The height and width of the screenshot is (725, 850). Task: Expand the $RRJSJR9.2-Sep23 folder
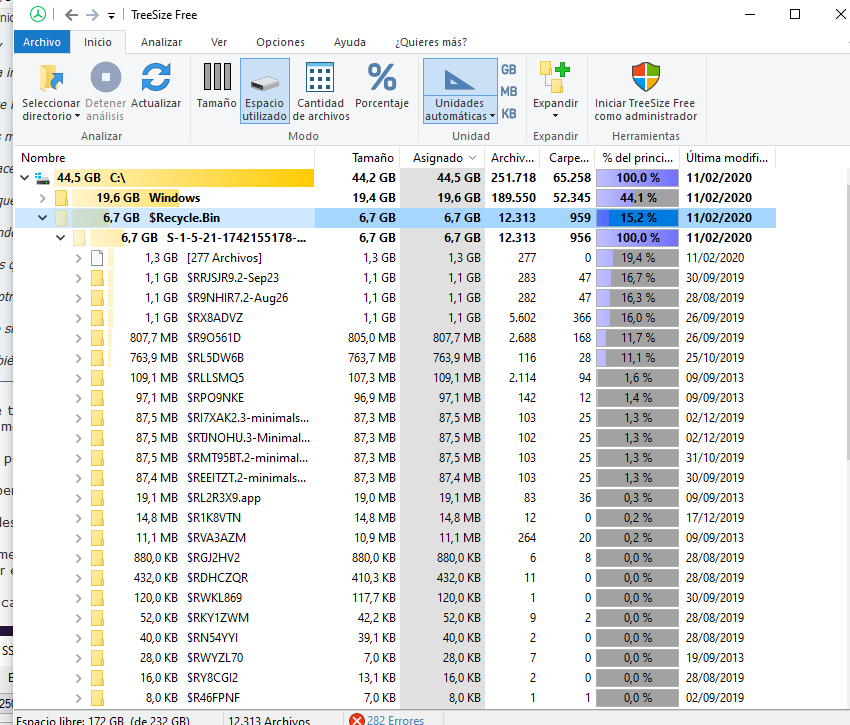click(79, 278)
